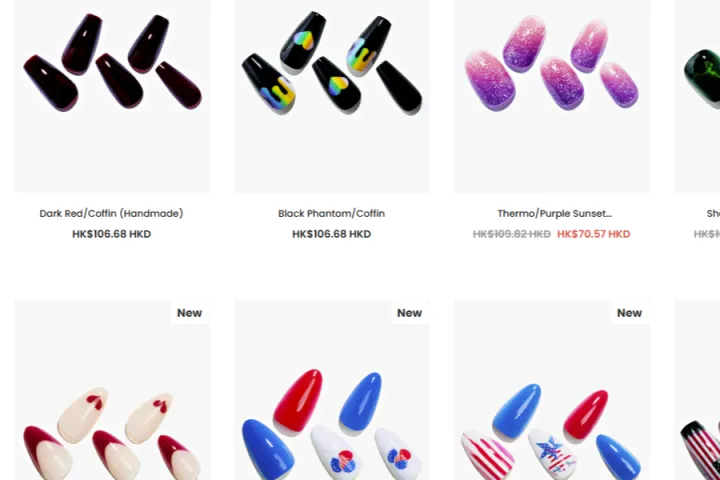Image resolution: width=720 pixels, height=480 pixels.
Task: Open the partially visible black striped flag nails
Action: pyautogui.click(x=697, y=390)
